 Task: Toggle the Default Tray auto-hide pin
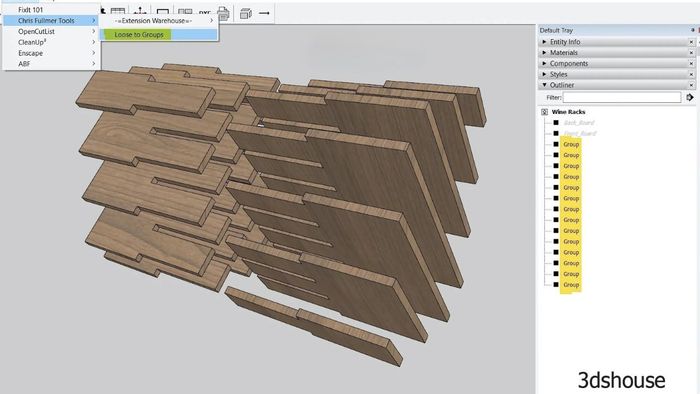(692, 30)
